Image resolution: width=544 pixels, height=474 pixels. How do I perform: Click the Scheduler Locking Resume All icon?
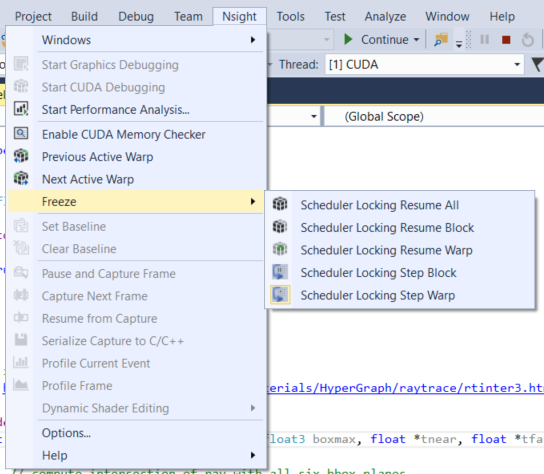(x=280, y=204)
